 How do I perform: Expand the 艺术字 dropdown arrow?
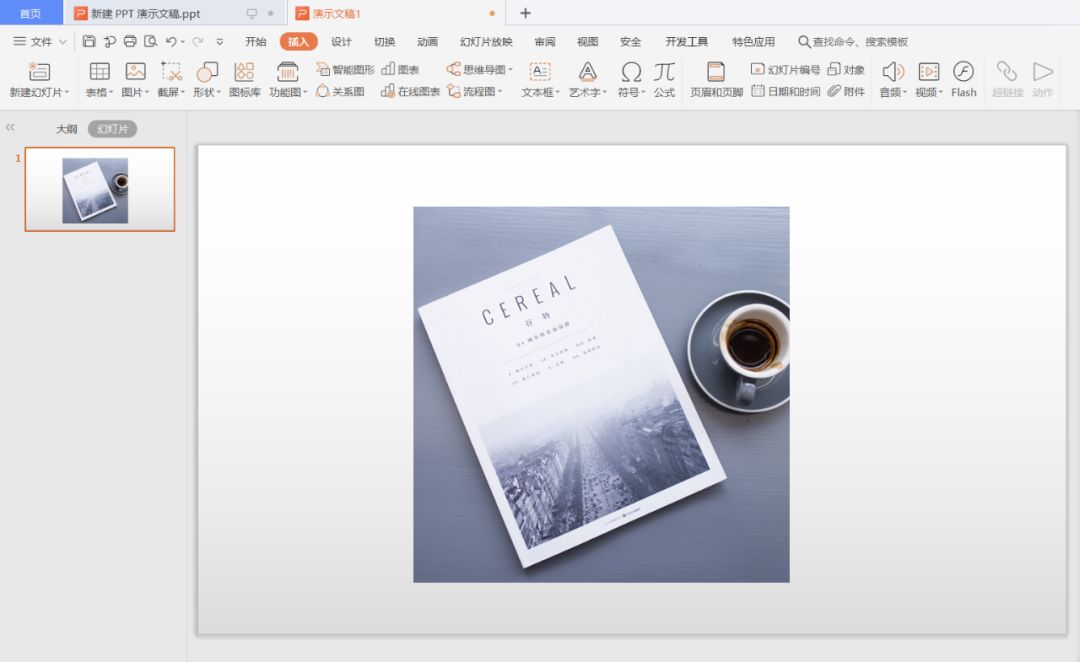pyautogui.click(x=604, y=92)
